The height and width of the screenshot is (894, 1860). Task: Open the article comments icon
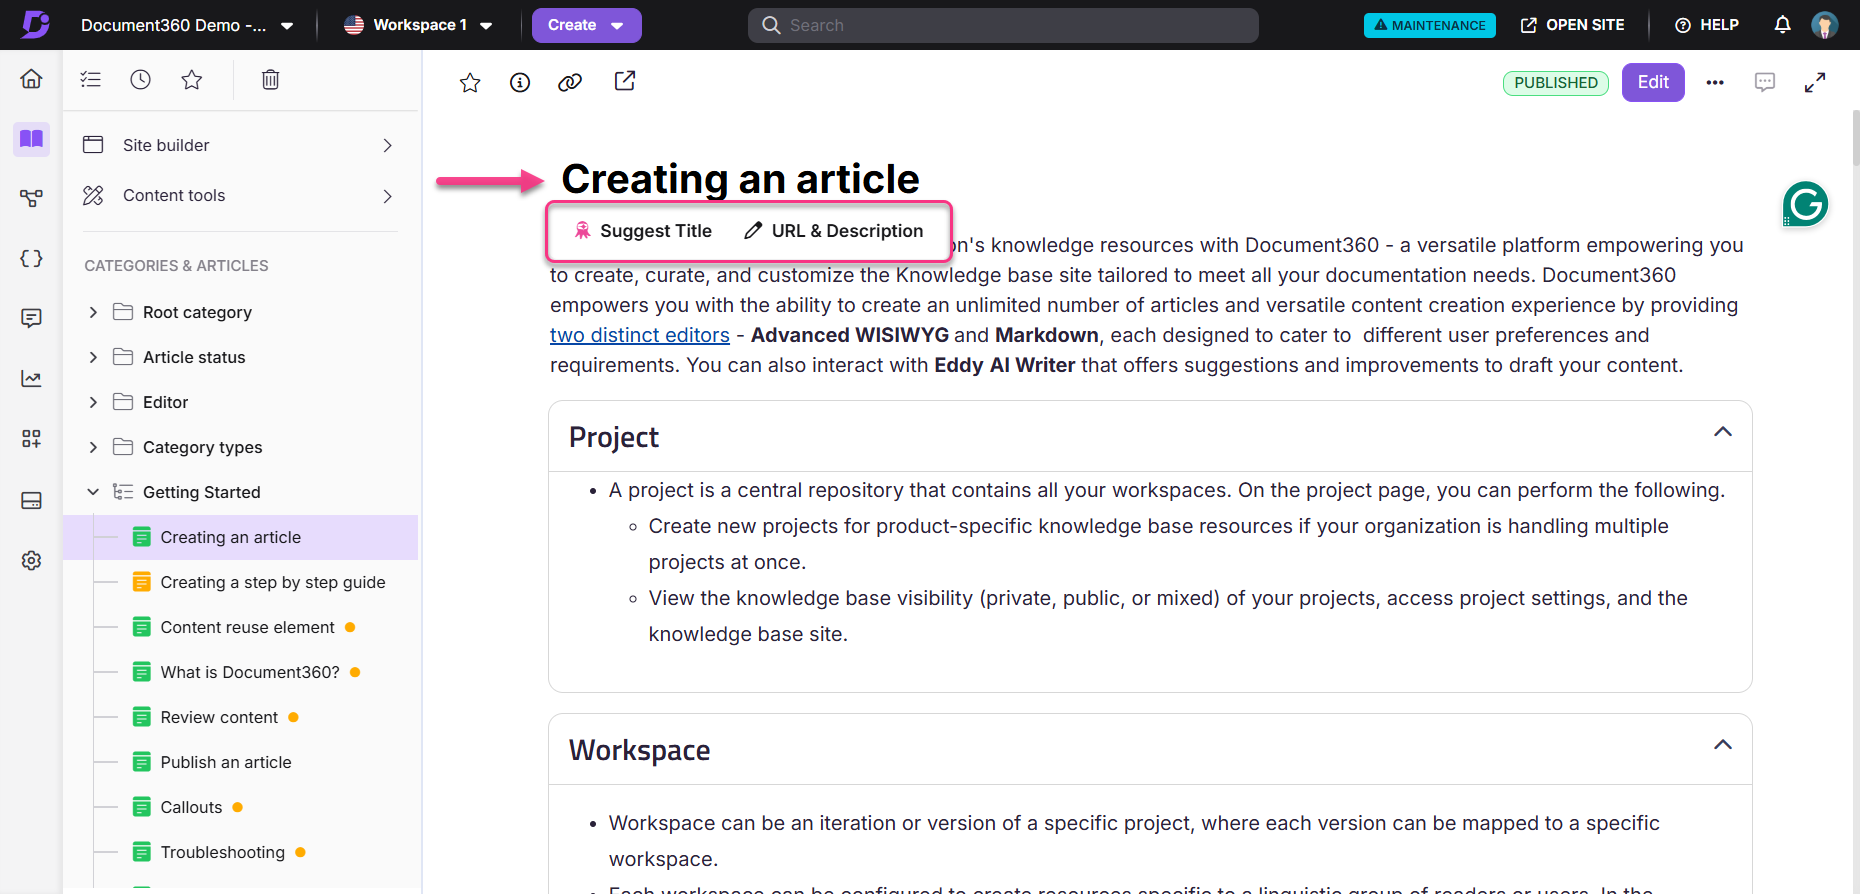pyautogui.click(x=1765, y=82)
